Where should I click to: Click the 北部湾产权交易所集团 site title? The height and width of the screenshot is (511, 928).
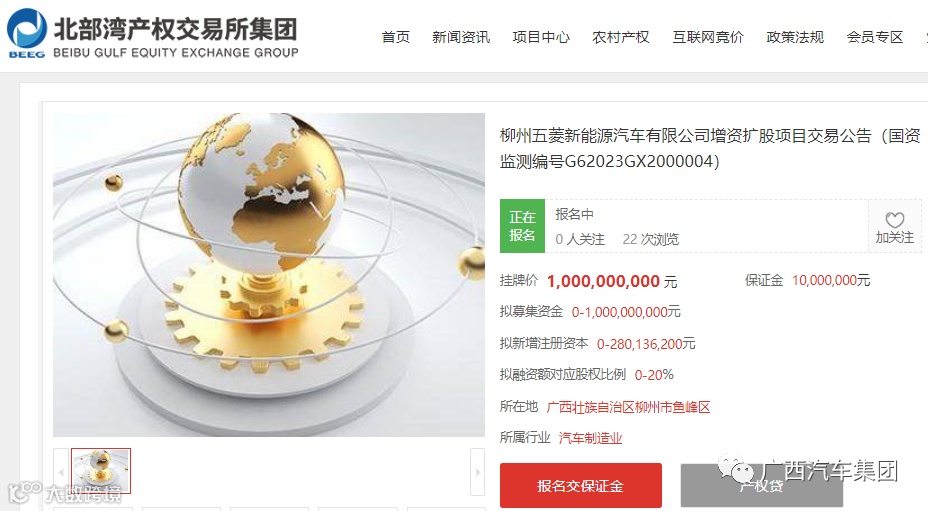pyautogui.click(x=175, y=28)
